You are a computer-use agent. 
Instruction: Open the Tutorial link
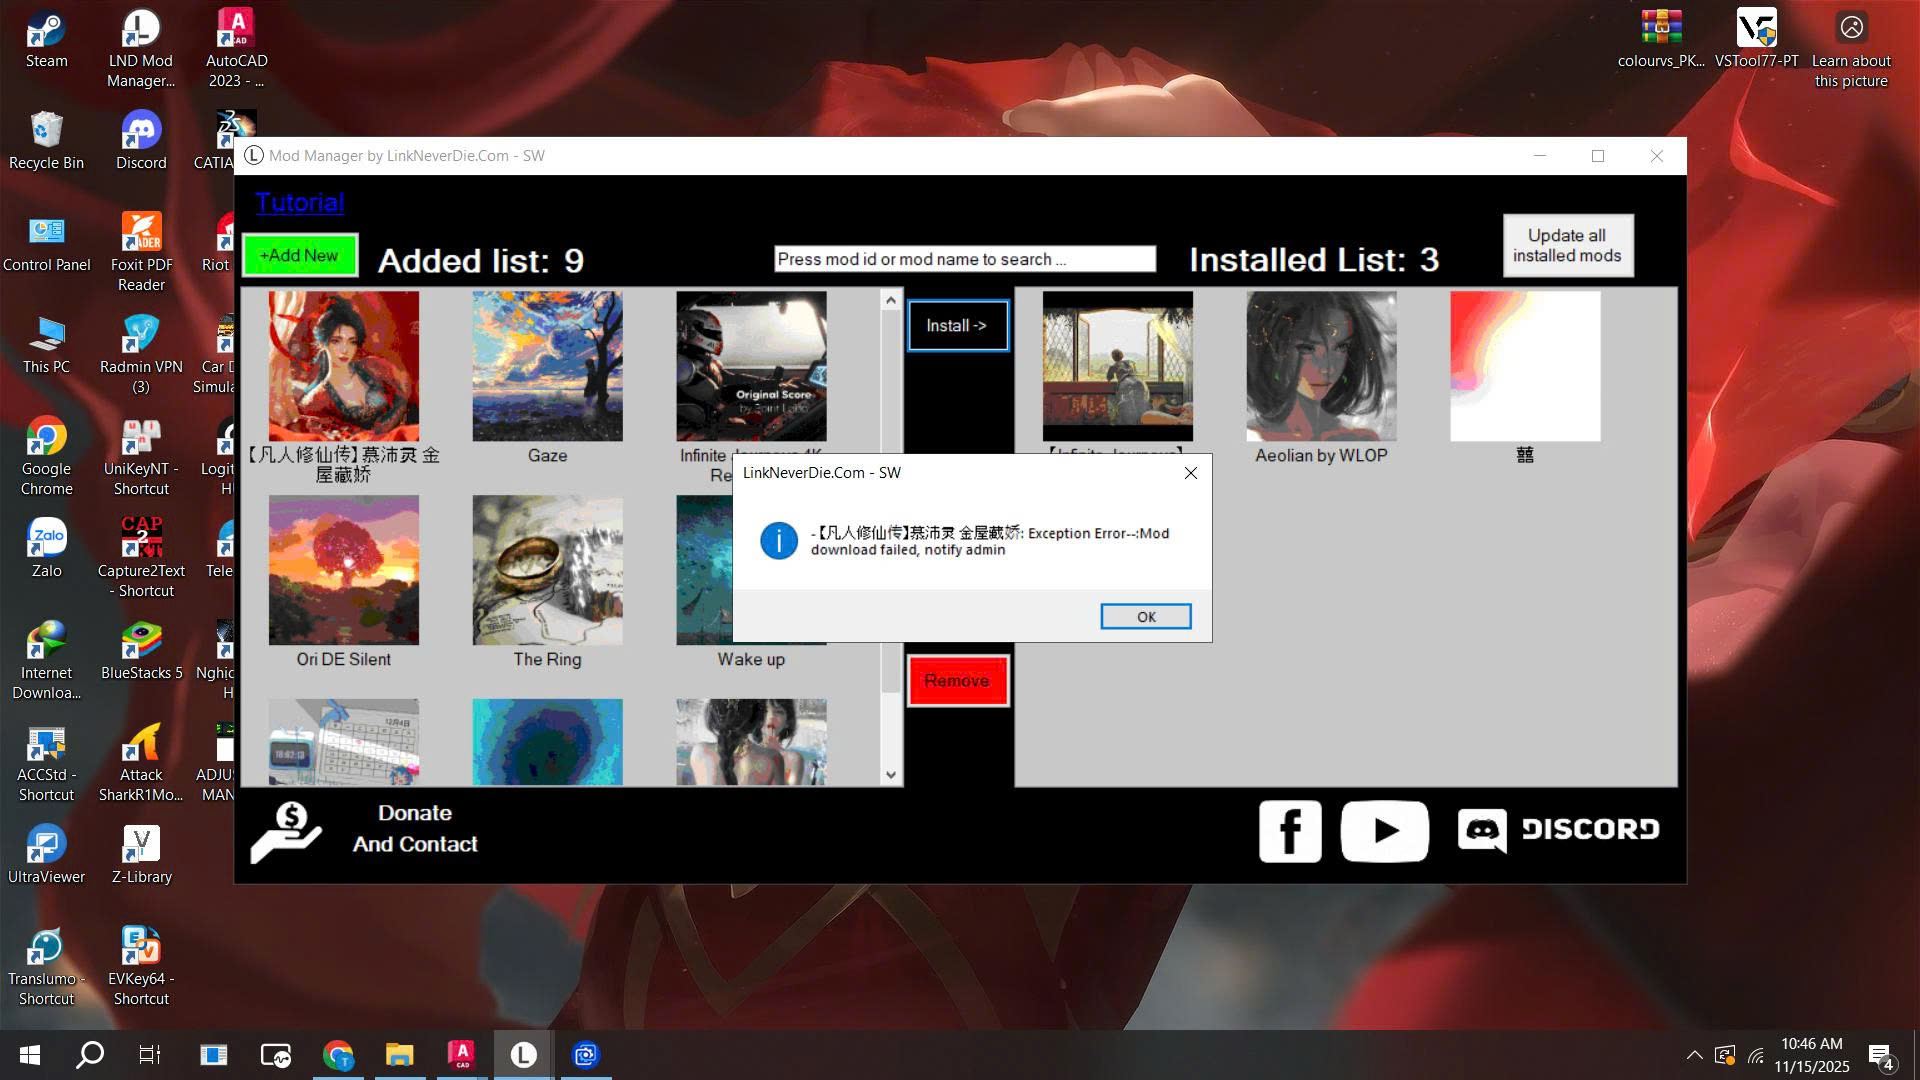pos(299,203)
